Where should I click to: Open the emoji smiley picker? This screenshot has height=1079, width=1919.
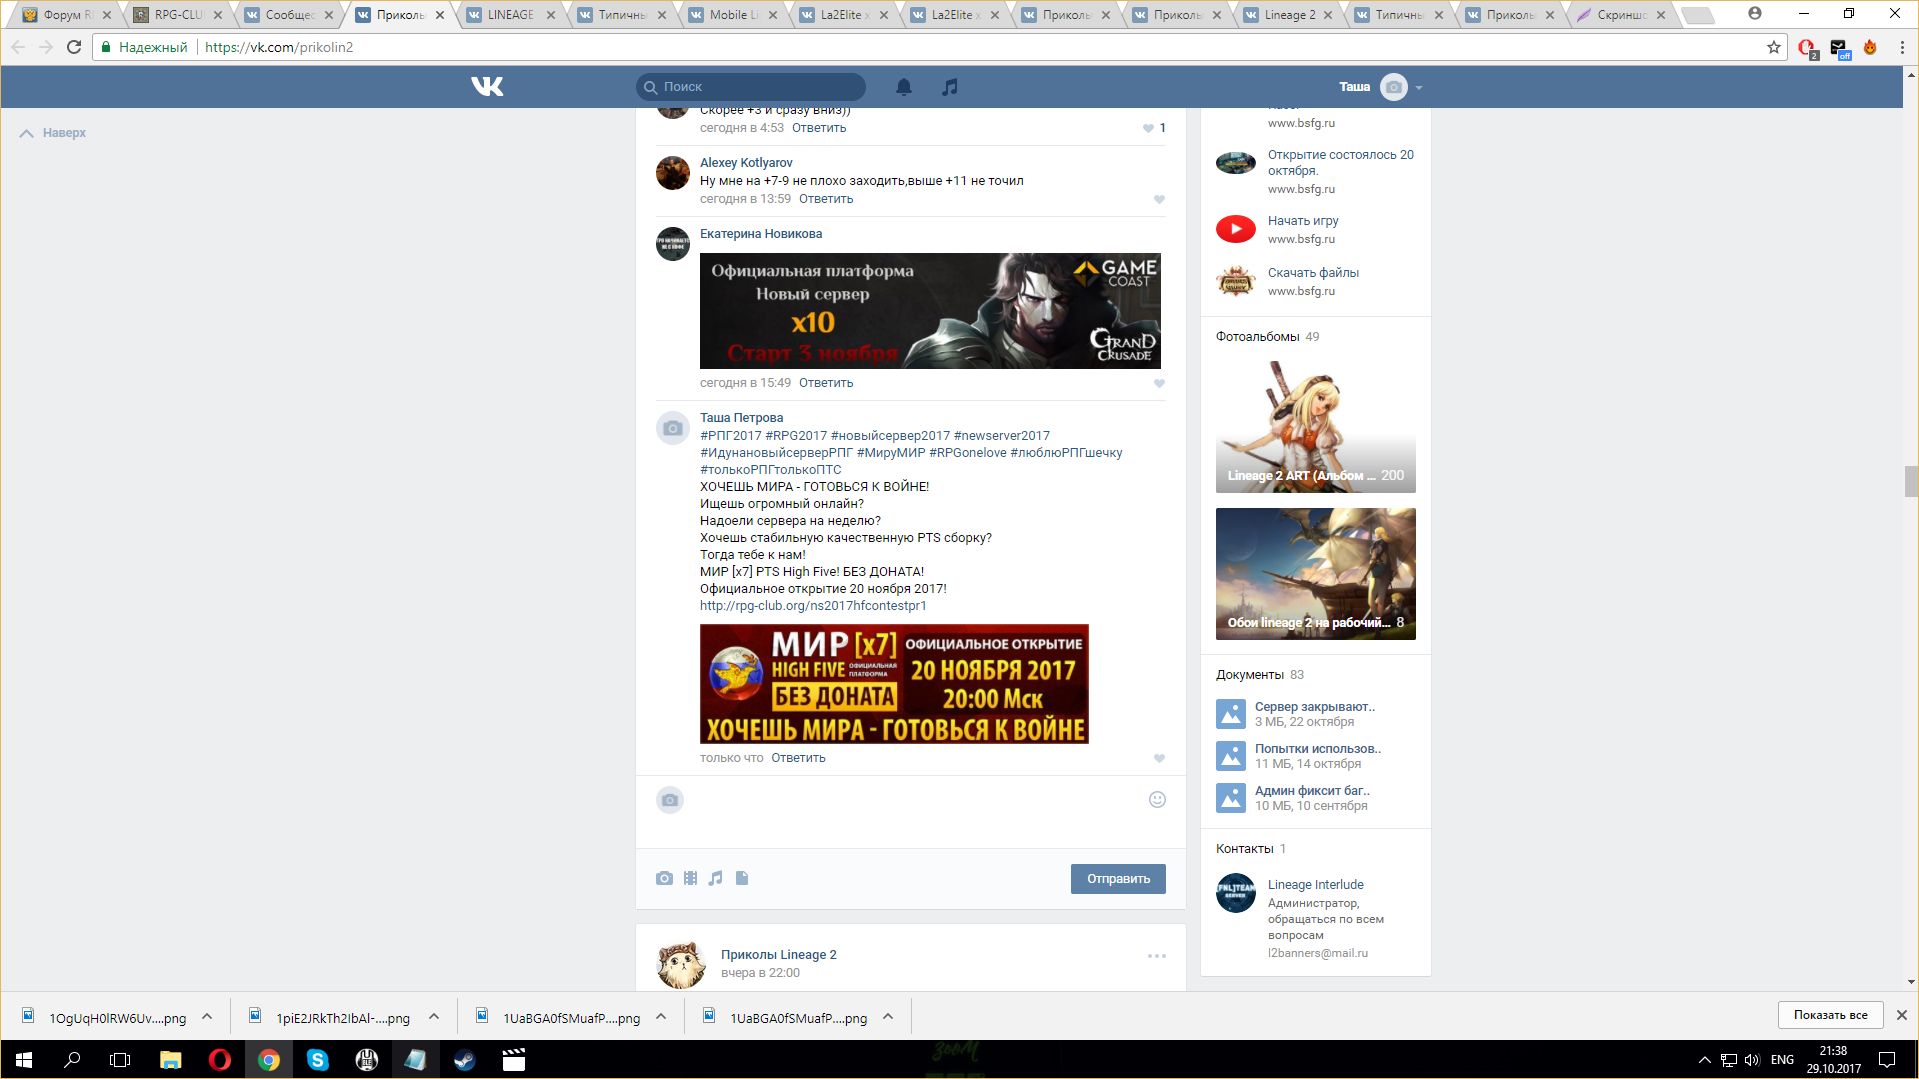point(1157,799)
